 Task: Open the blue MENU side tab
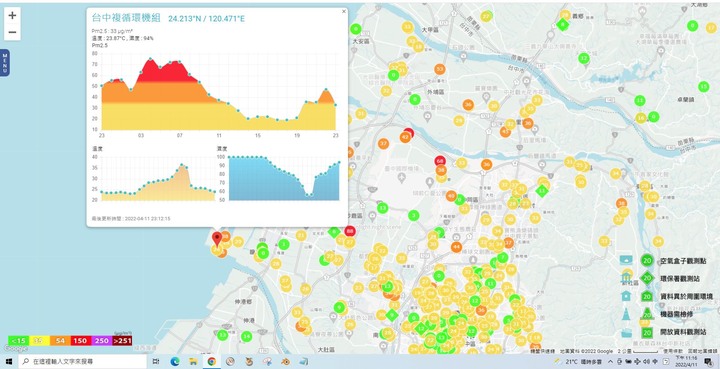point(5,63)
